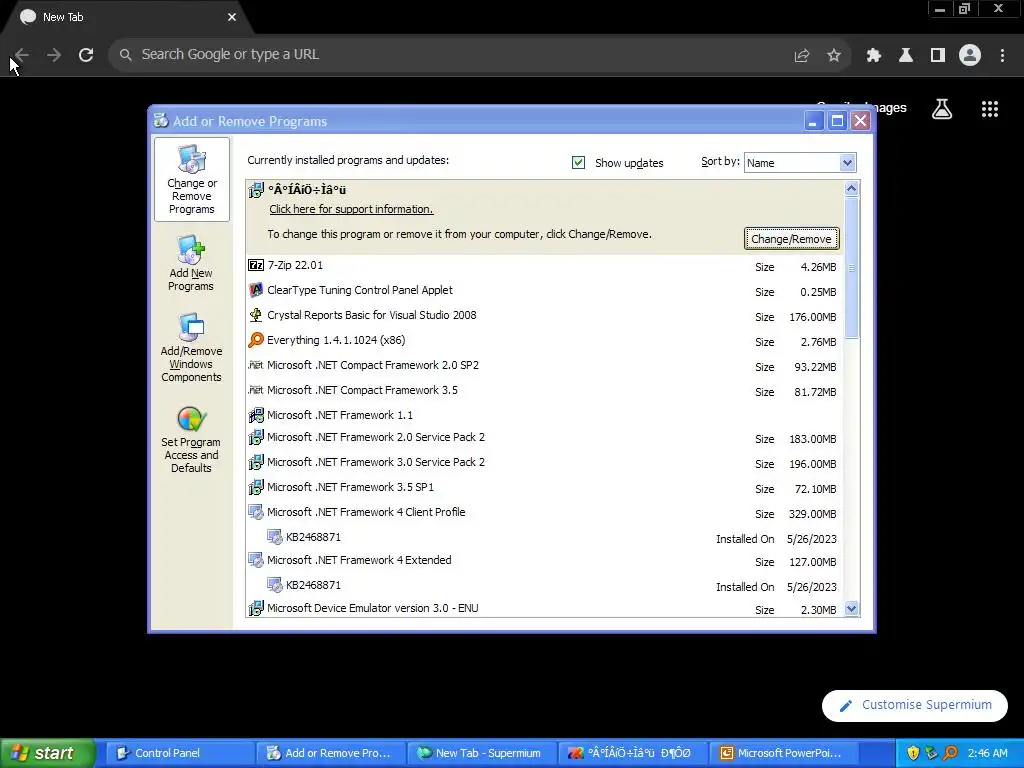Click 176.00MB size value

(812, 317)
